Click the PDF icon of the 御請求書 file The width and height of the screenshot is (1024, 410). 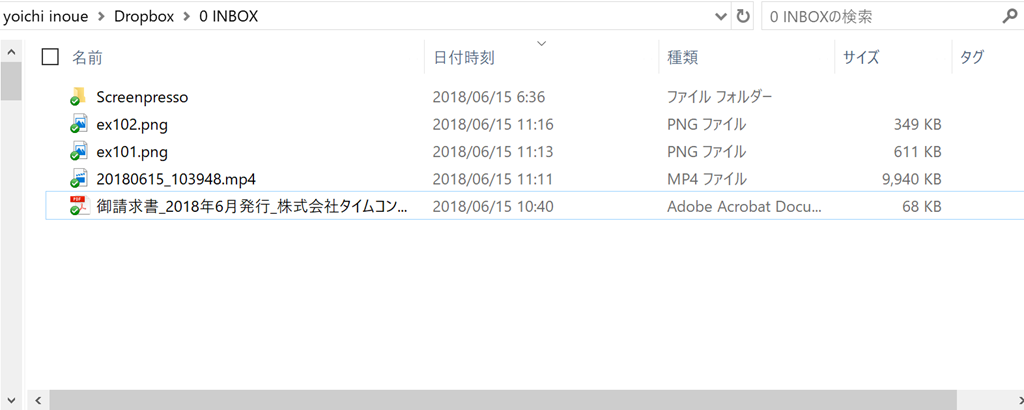tap(78, 206)
